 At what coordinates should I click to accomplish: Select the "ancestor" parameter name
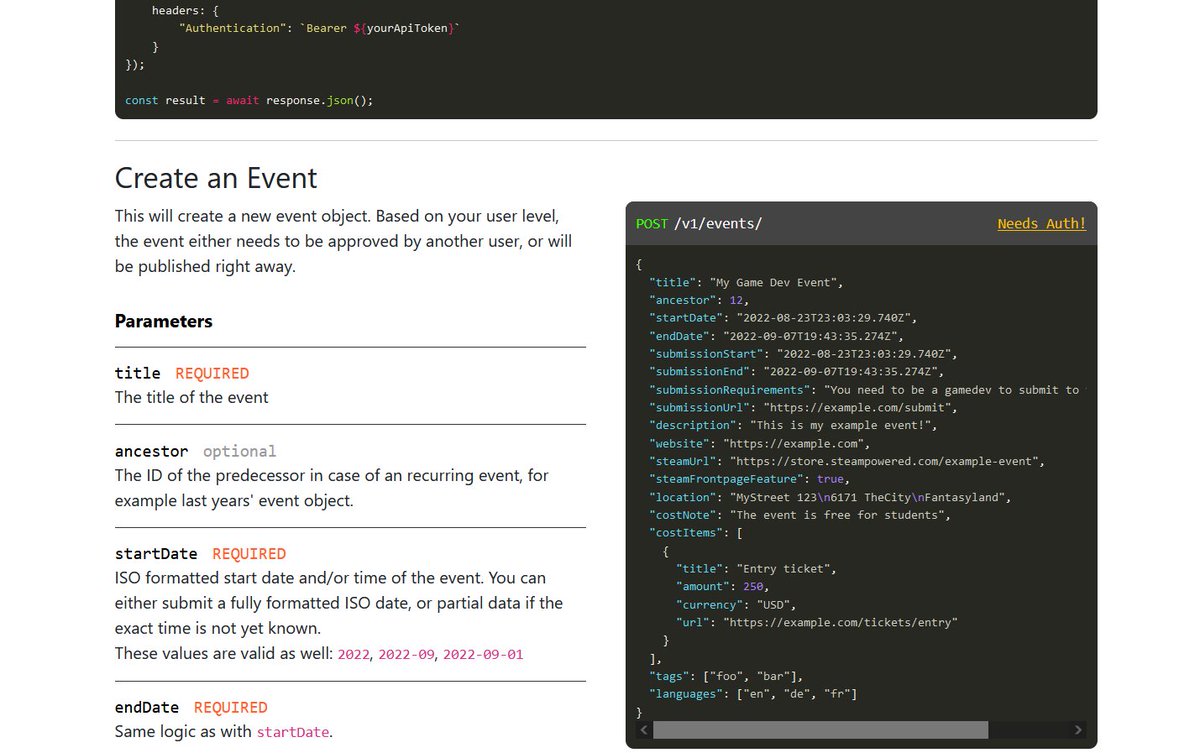click(x=152, y=451)
